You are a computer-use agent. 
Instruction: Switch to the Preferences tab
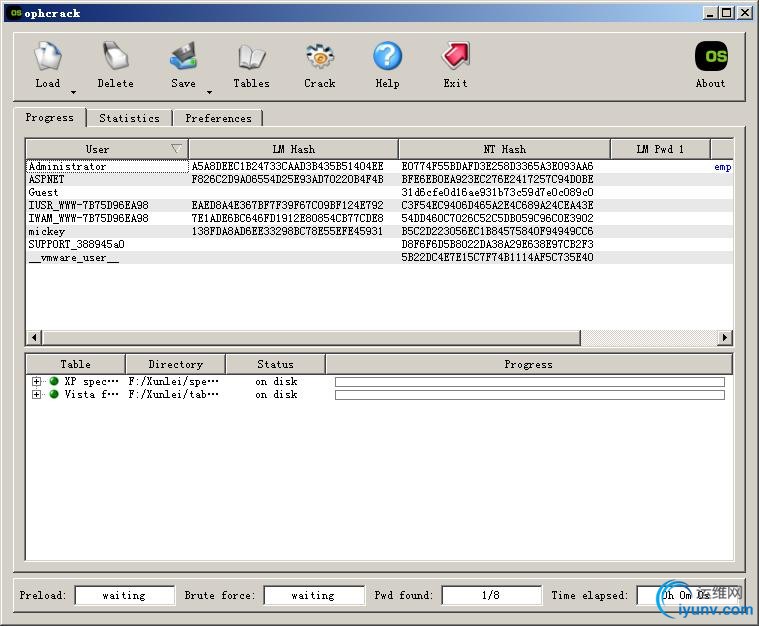pos(218,118)
